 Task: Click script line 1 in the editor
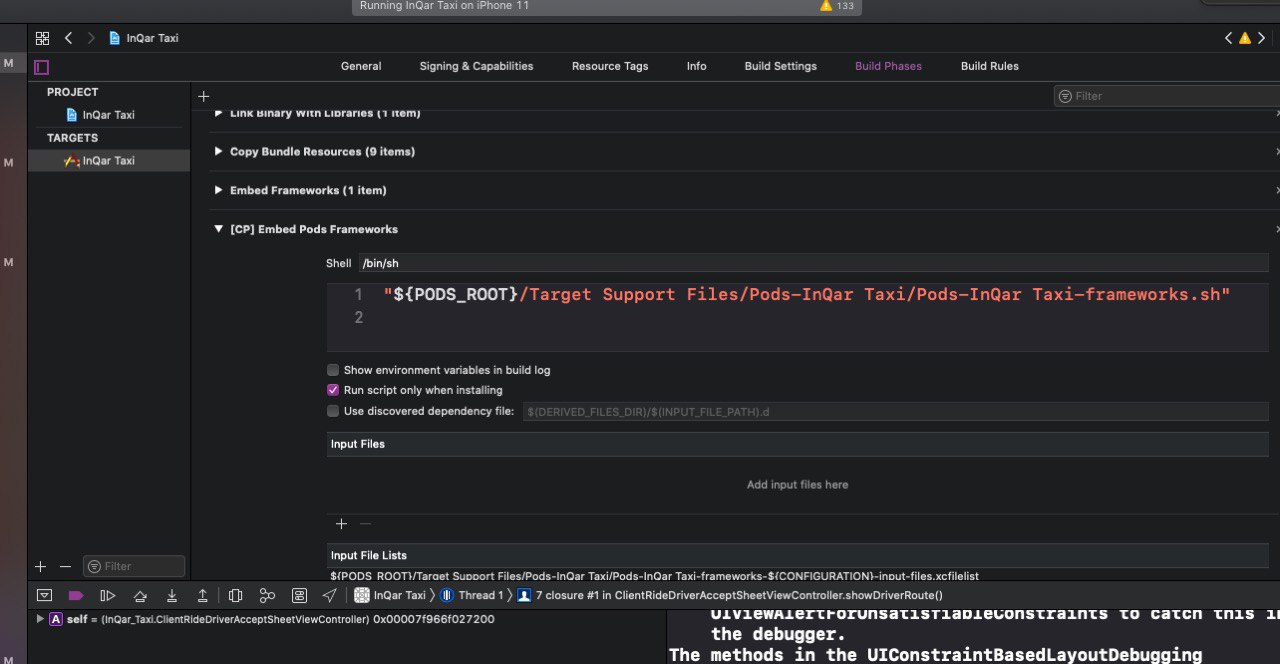click(806, 295)
